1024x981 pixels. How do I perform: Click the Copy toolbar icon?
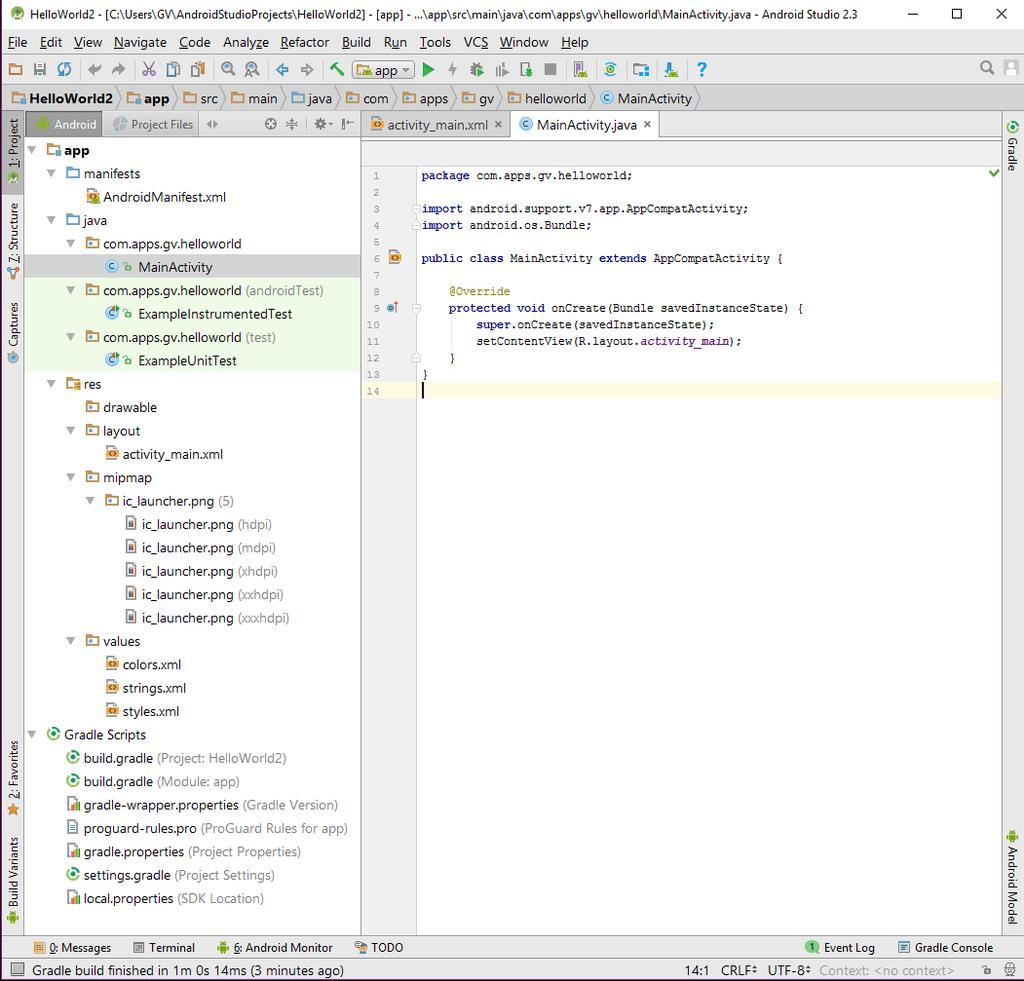[x=173, y=69]
